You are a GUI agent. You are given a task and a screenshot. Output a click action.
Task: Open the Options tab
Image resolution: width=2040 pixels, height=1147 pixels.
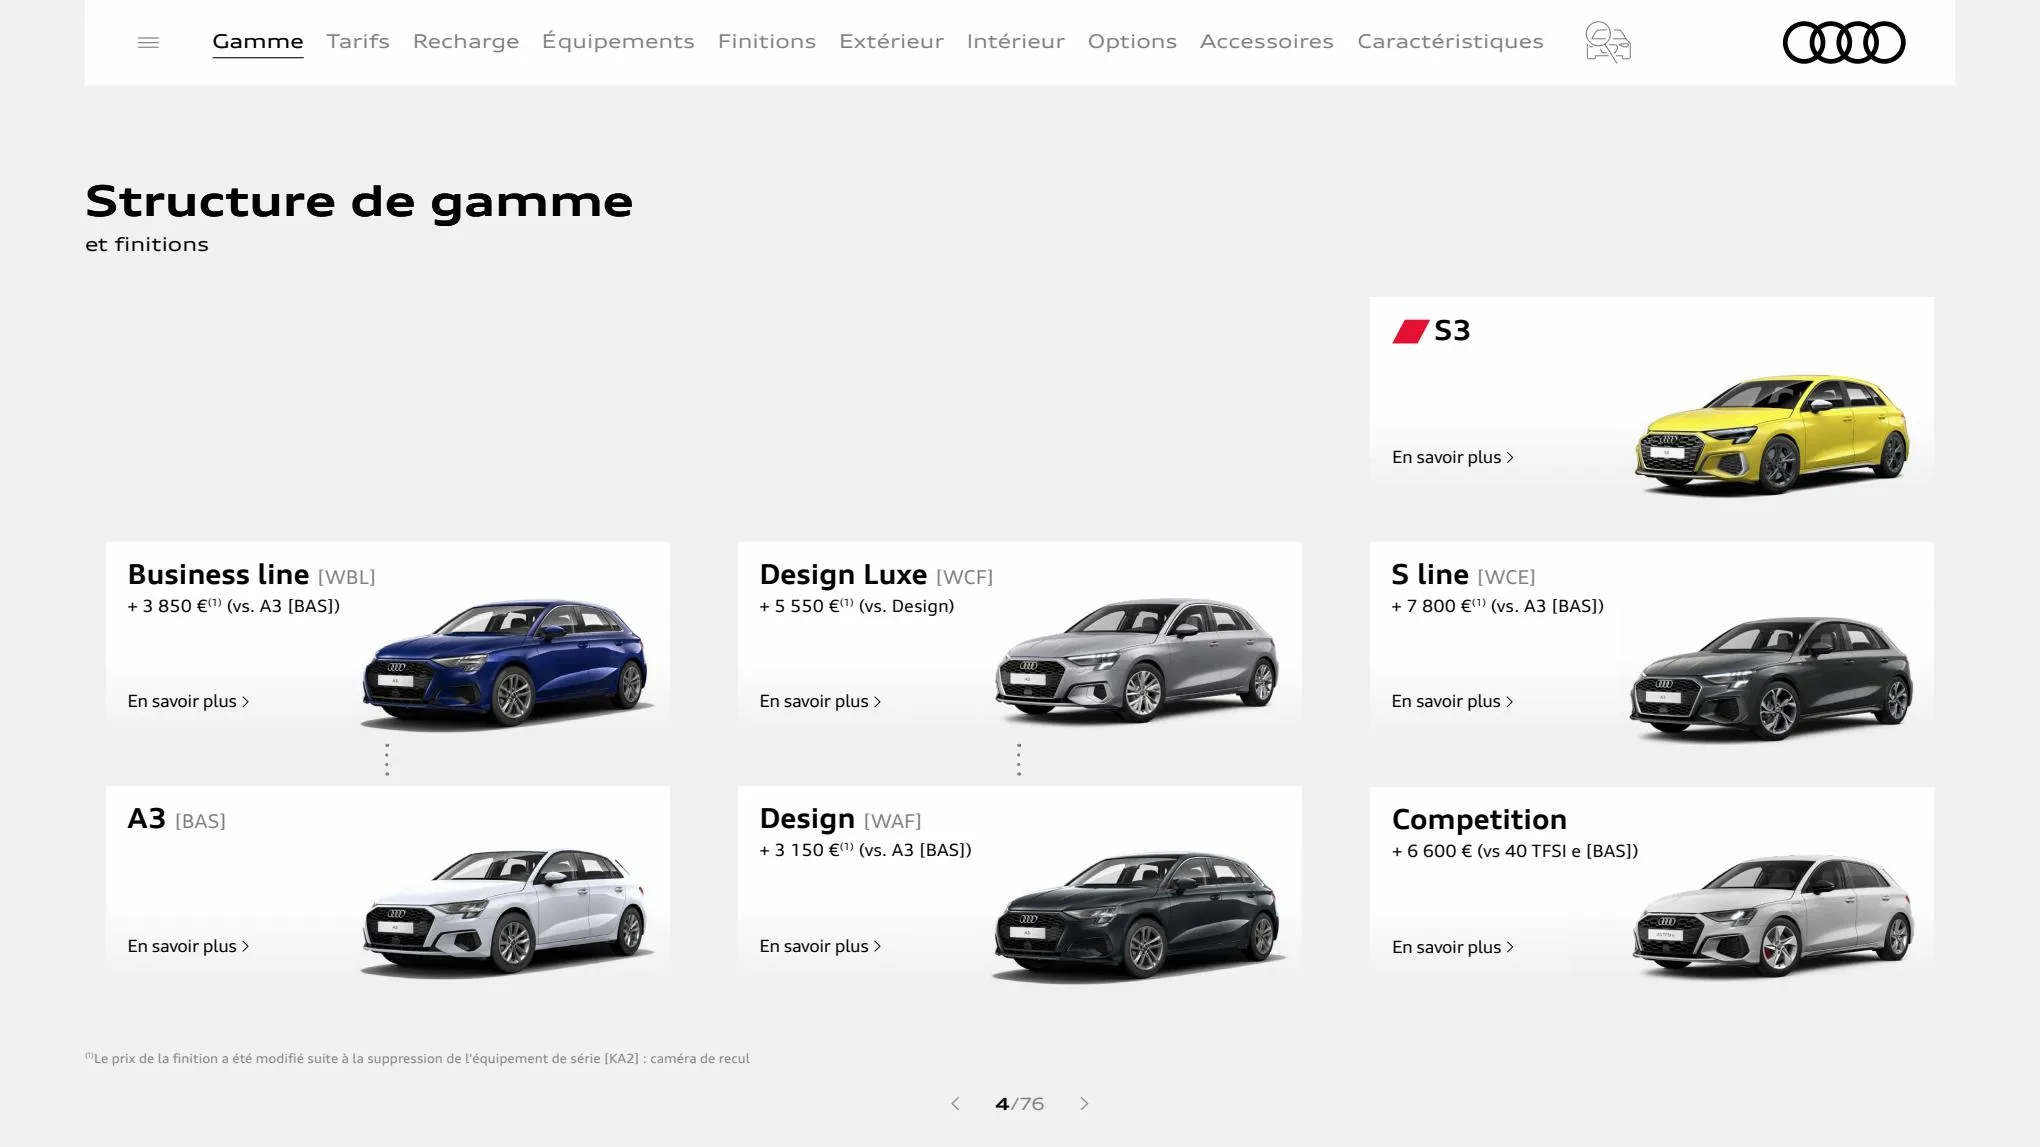pos(1132,41)
